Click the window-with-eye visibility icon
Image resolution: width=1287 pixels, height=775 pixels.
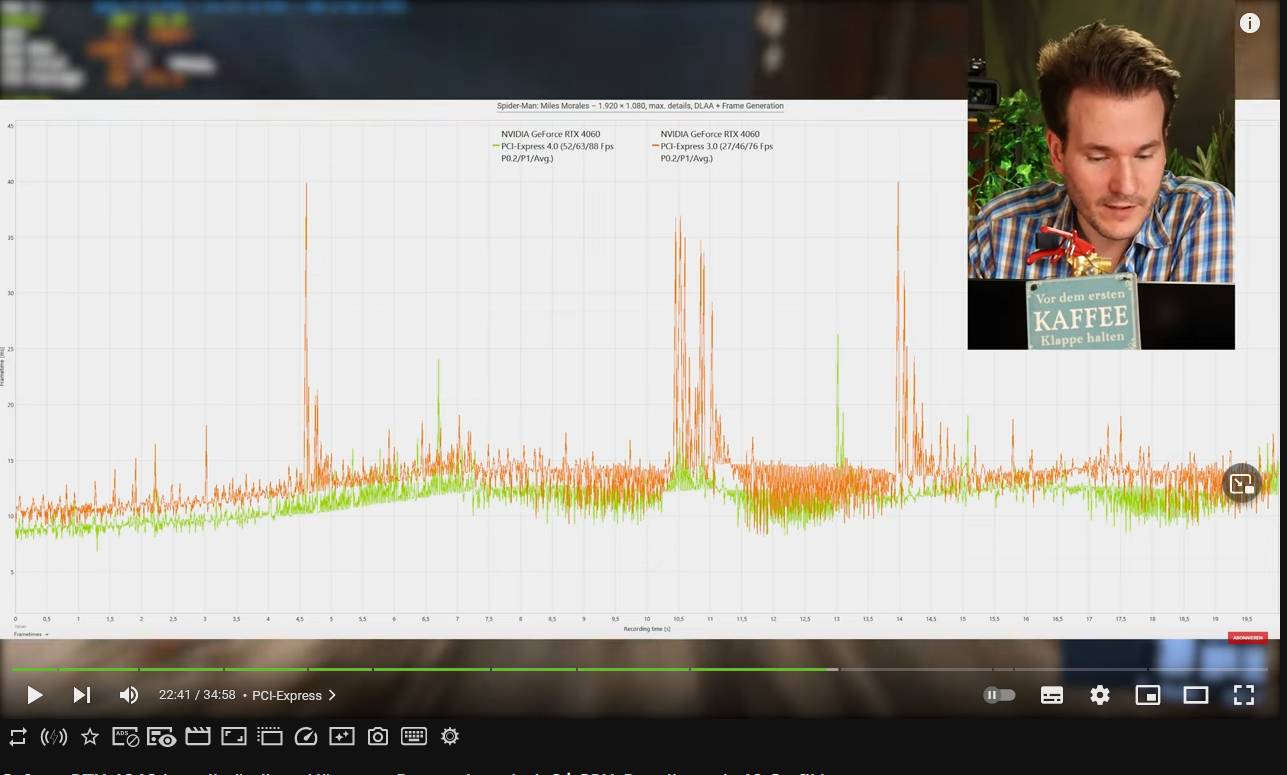161,737
